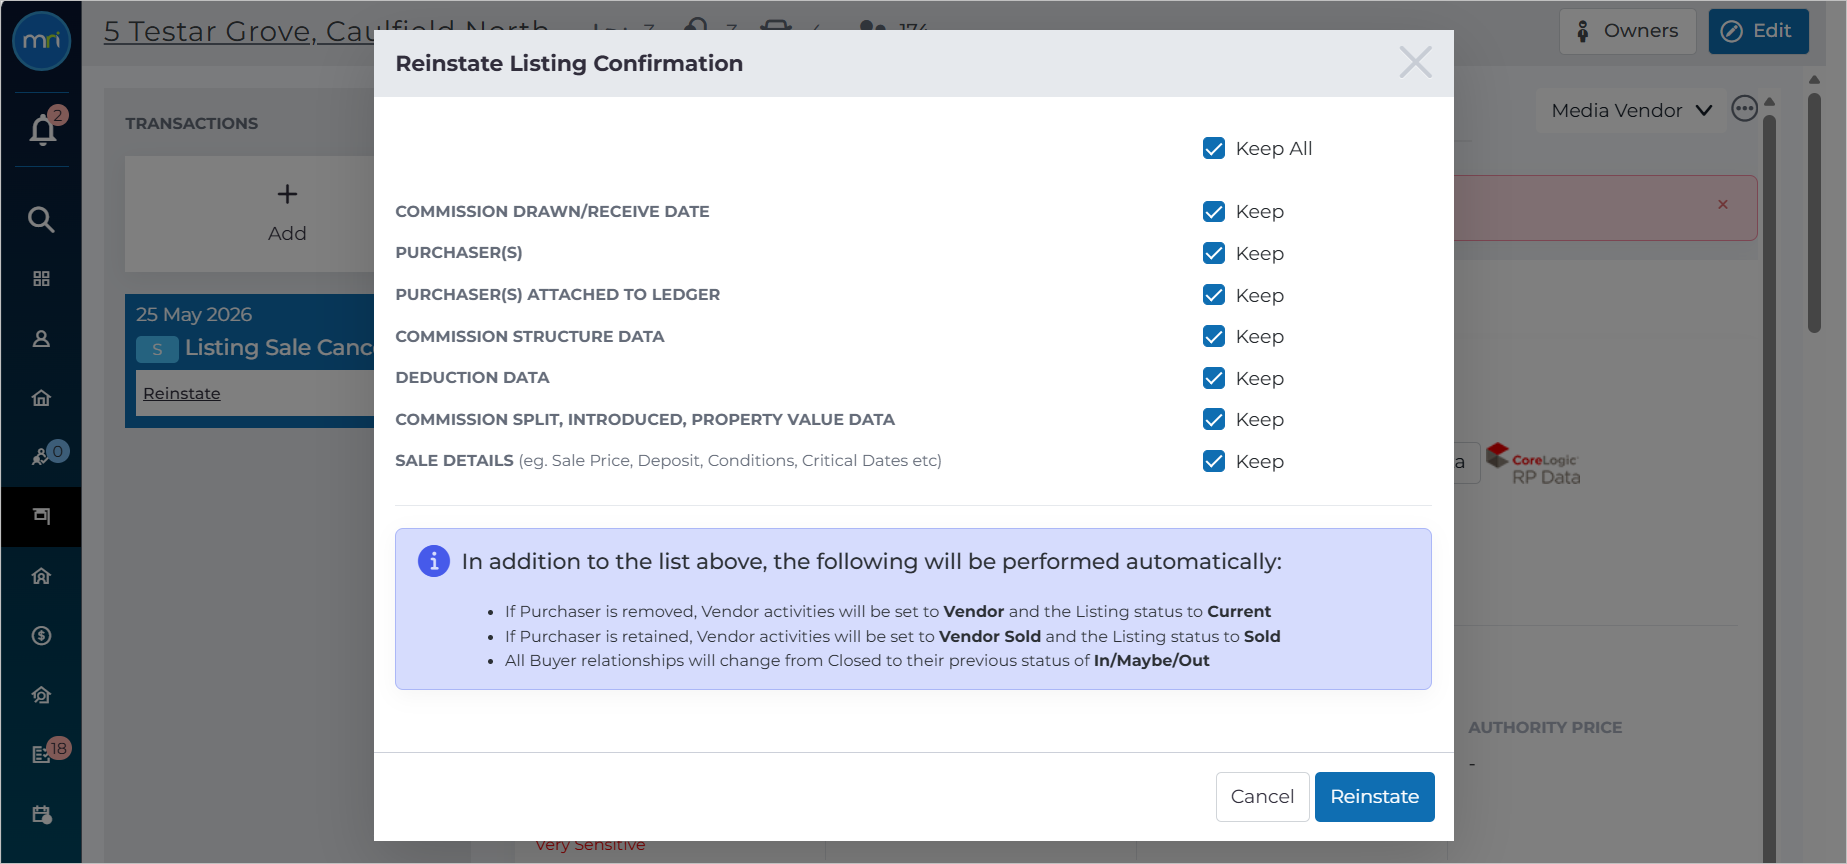Click the Cancel button
The height and width of the screenshot is (864, 1847).
coord(1262,797)
